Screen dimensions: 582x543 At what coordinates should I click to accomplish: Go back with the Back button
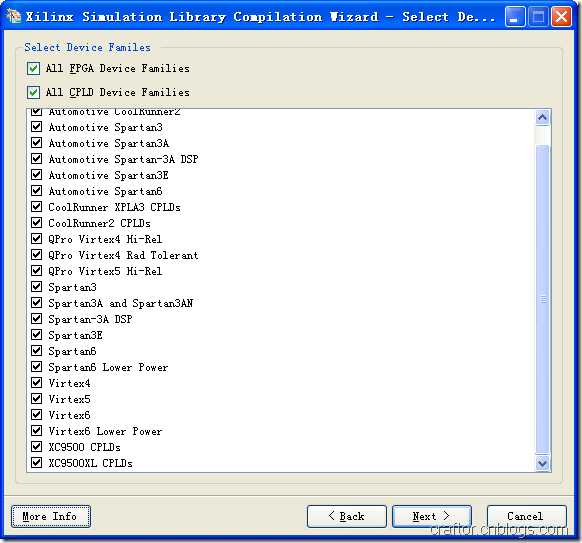click(x=347, y=516)
